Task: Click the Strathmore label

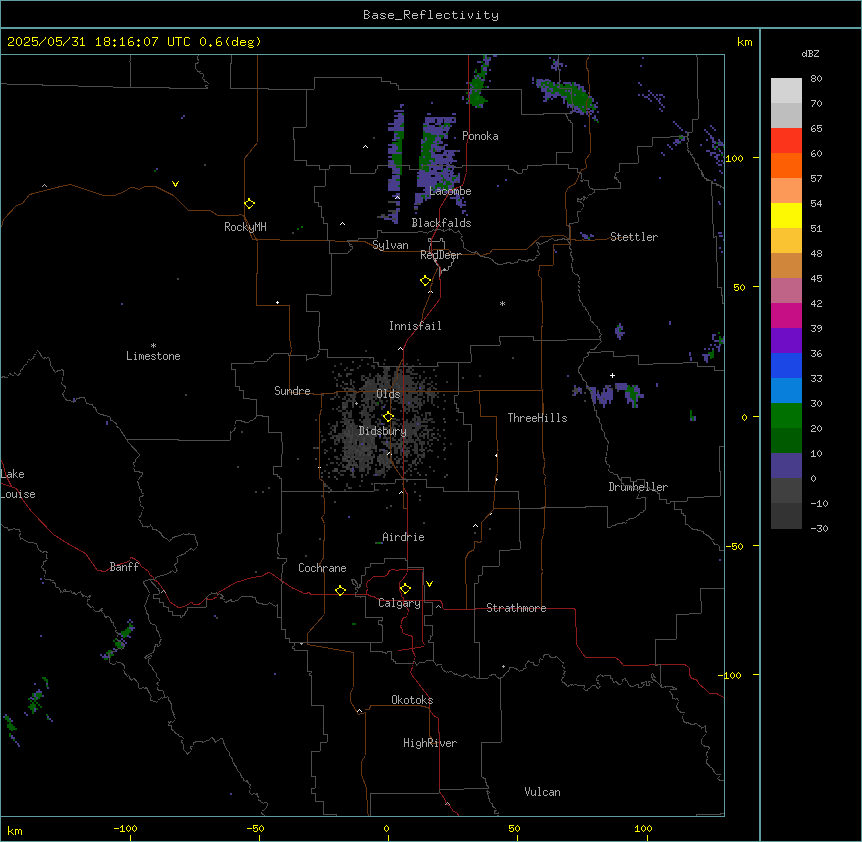Action: tap(516, 608)
